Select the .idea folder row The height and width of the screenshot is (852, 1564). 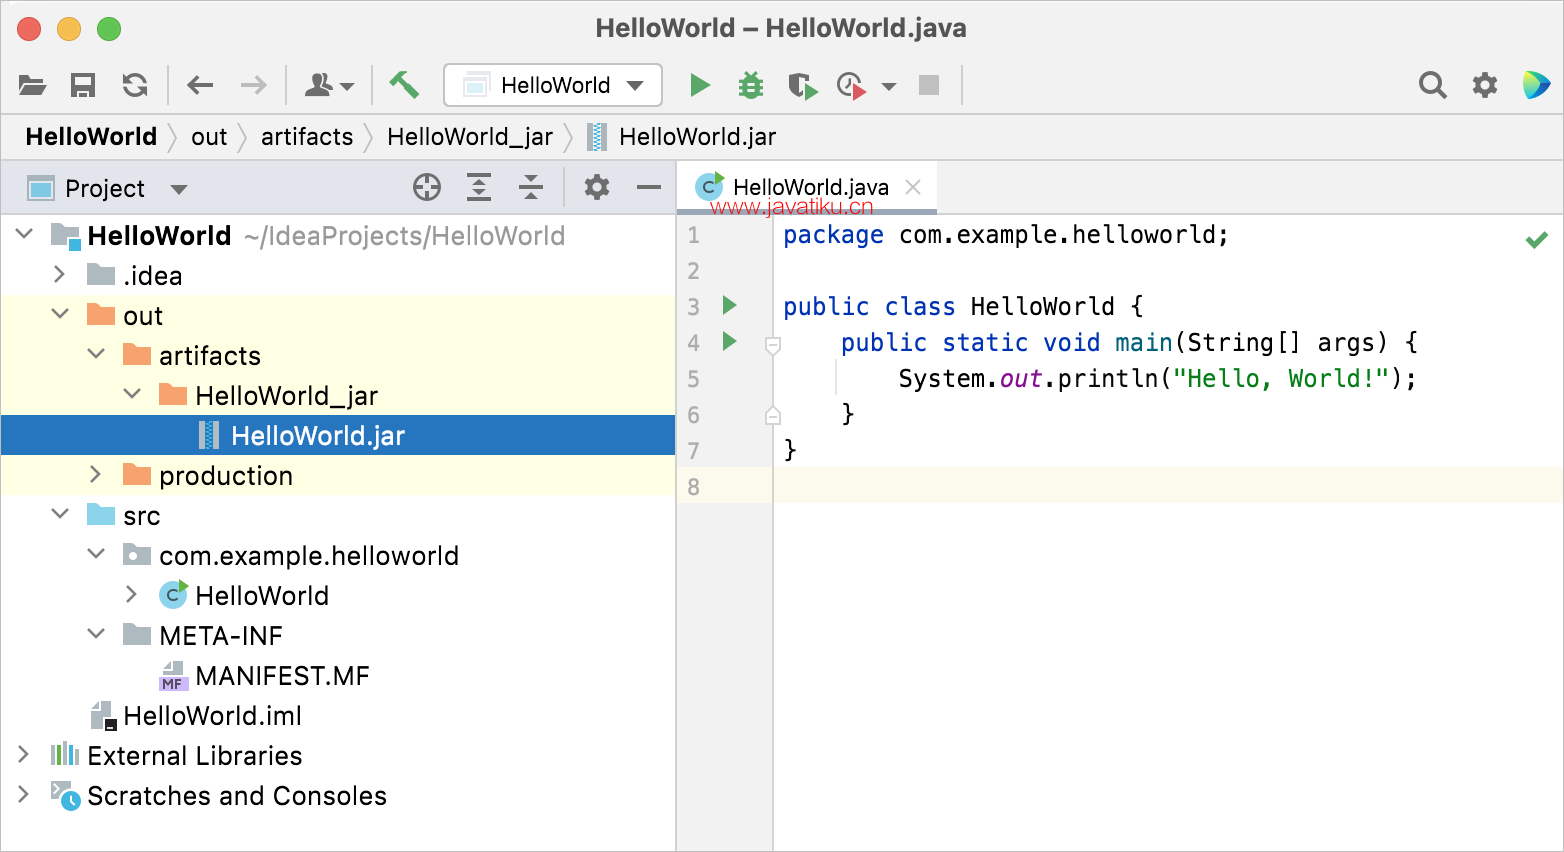pos(338,275)
